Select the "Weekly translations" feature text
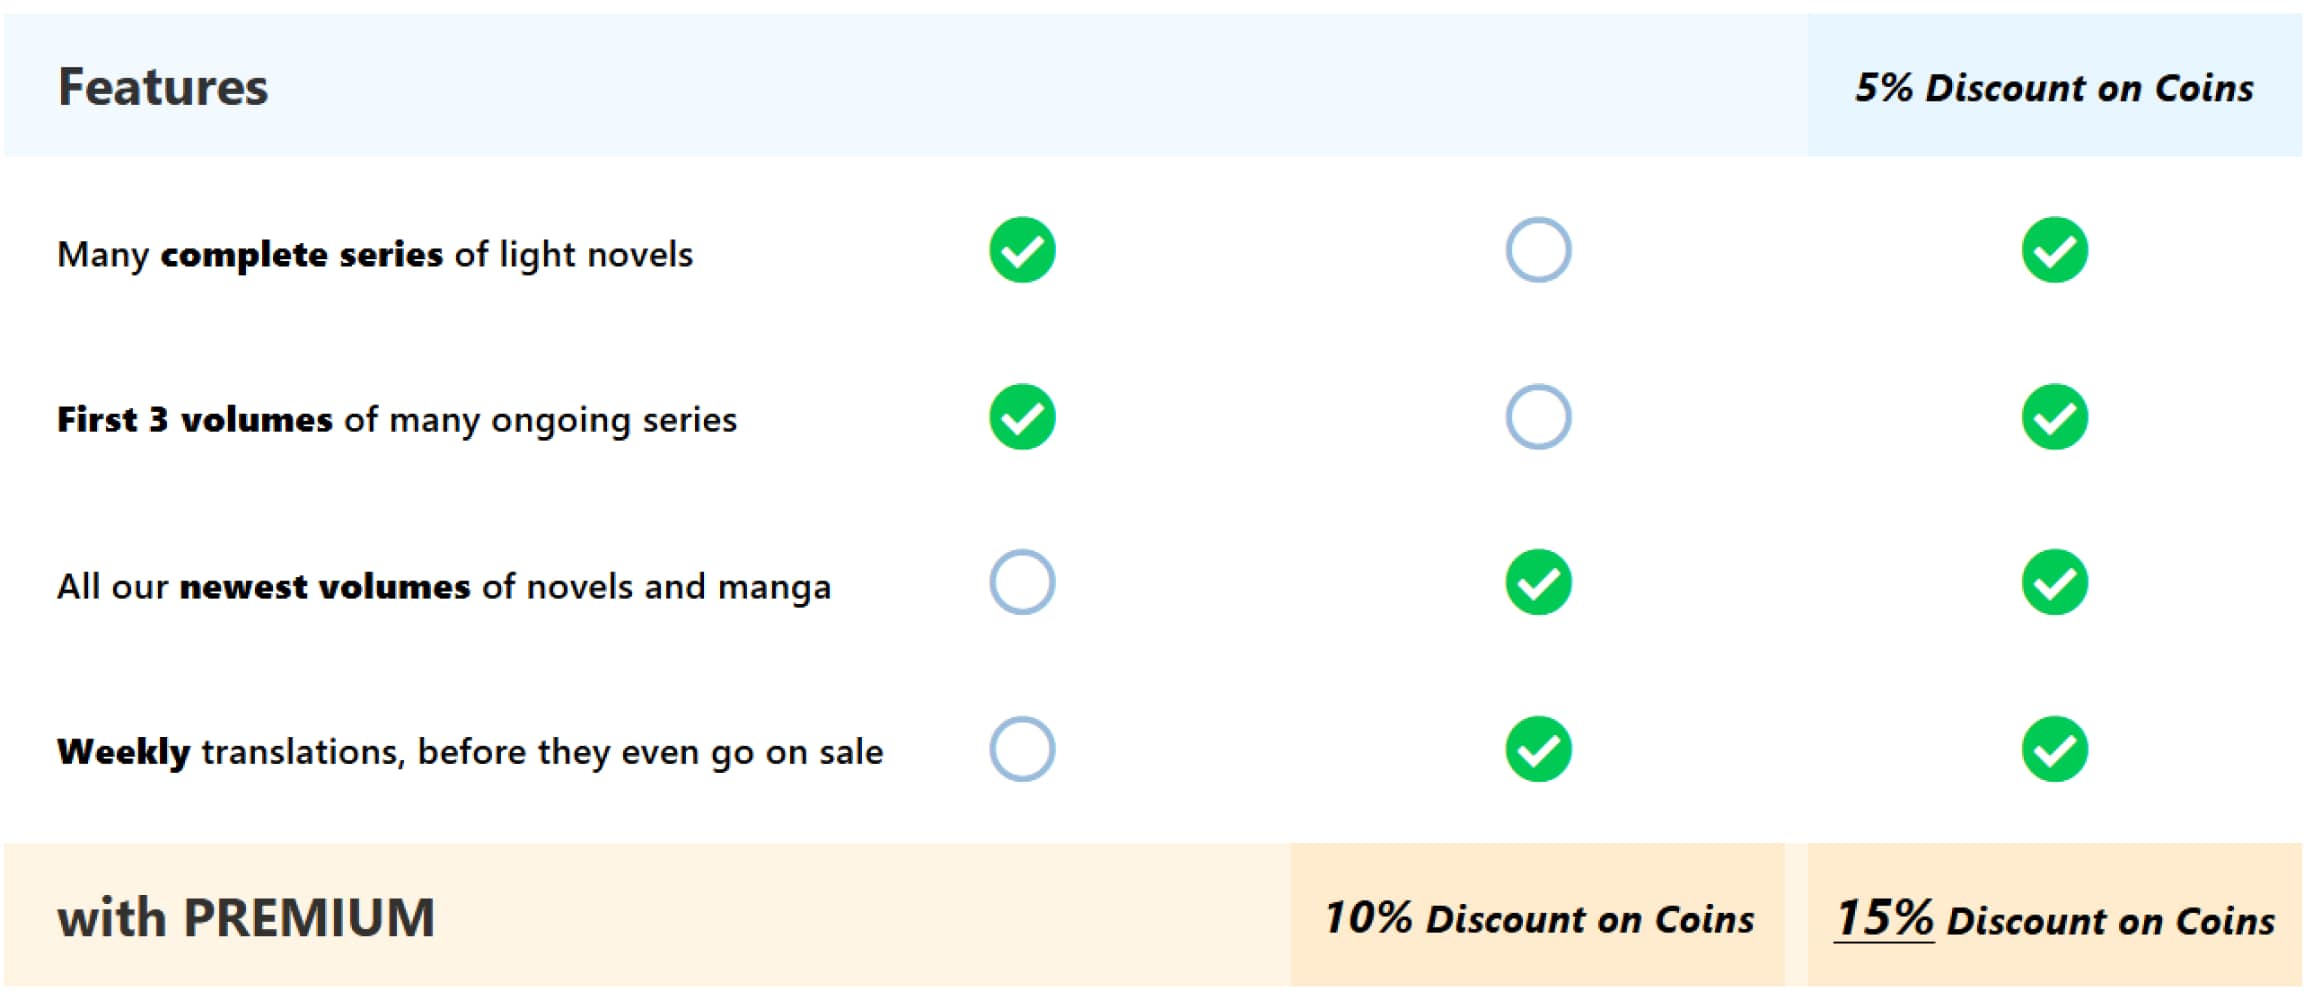Image resolution: width=2304 pixels, height=998 pixels. pyautogui.click(x=470, y=751)
